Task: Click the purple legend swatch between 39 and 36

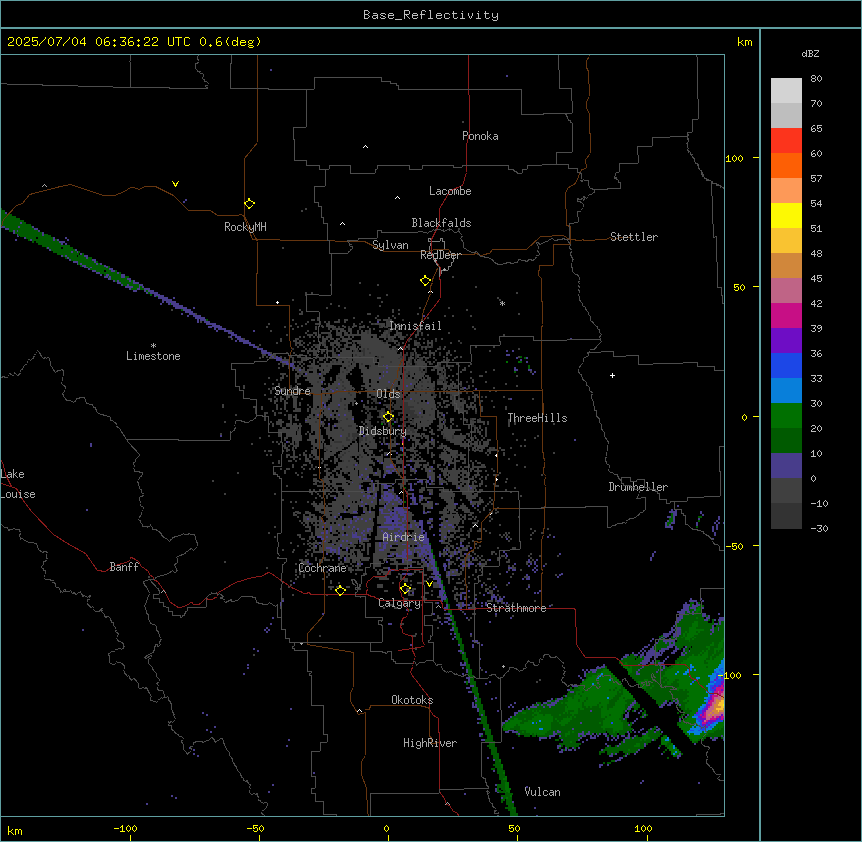Action: [x=786, y=341]
